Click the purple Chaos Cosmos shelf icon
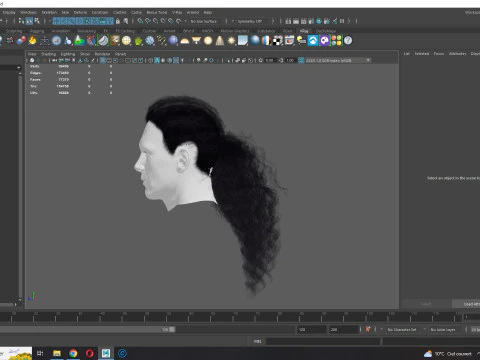Screen dimensions: 480x360 (x=324, y=41)
